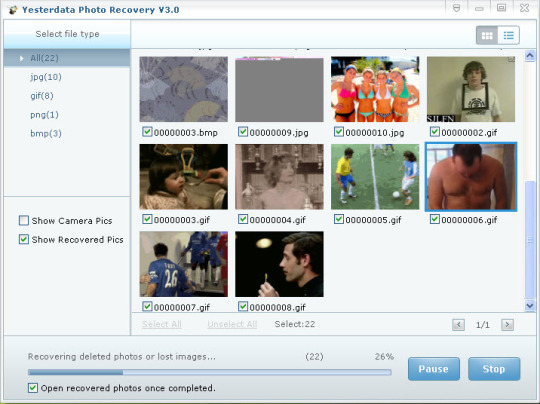Uncheck 00000003.bmp checkbox
This screenshot has width=540, height=404.
click(x=147, y=132)
